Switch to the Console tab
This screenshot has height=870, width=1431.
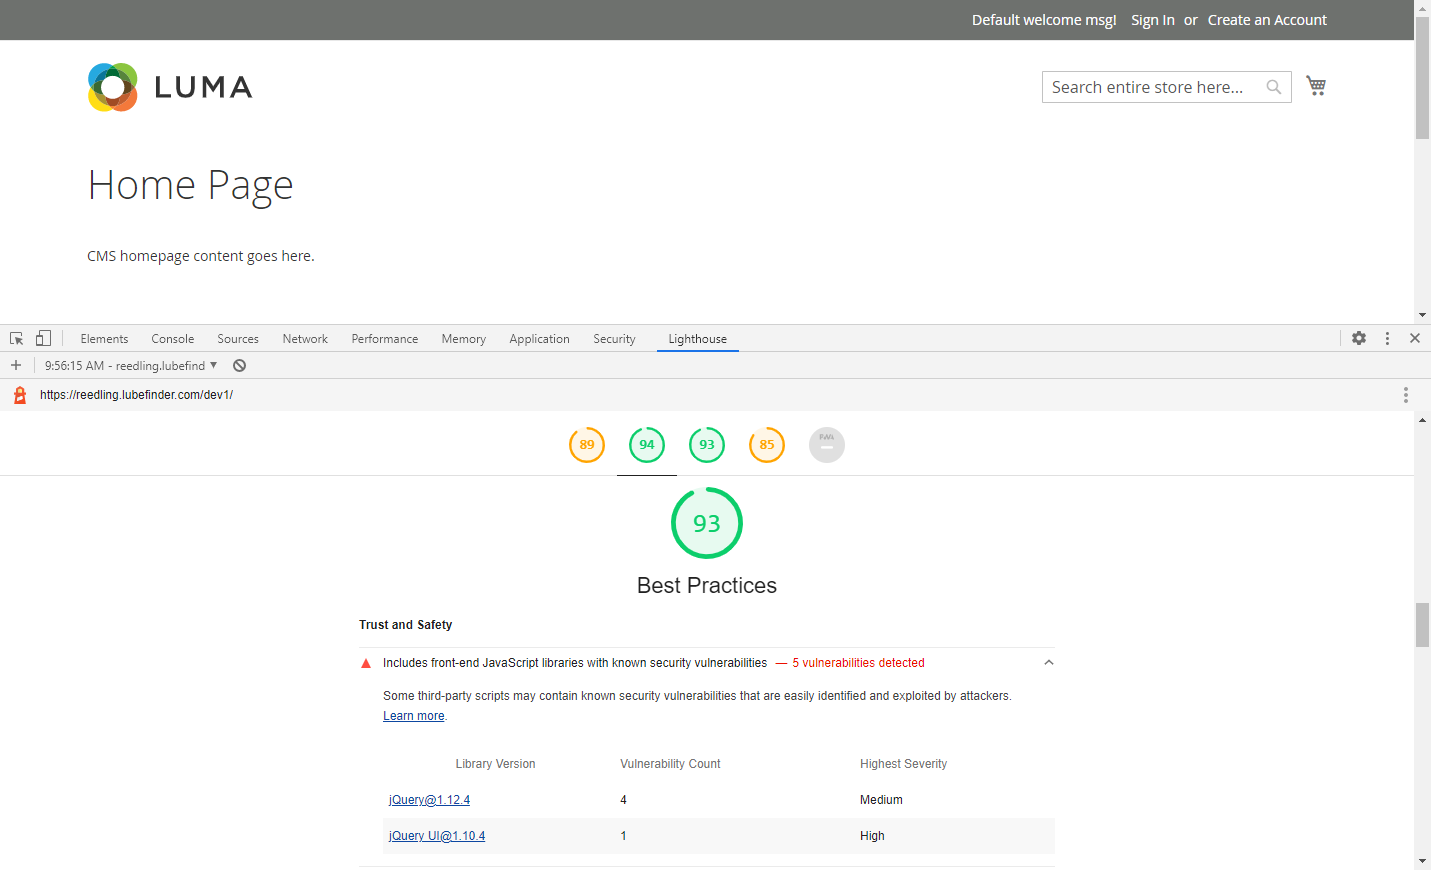tap(173, 339)
